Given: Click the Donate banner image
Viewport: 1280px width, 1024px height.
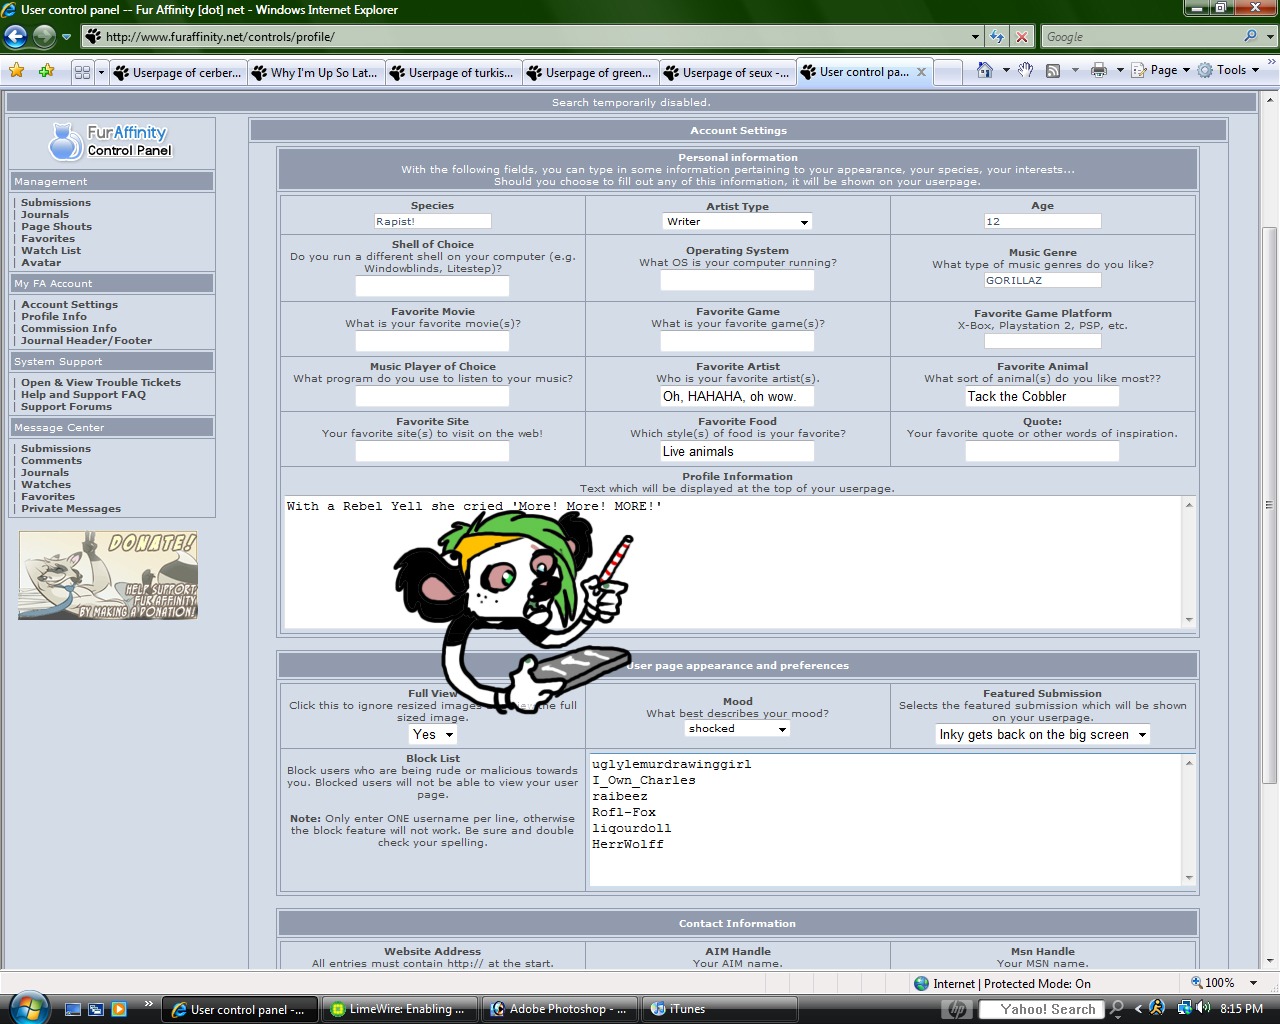Looking at the screenshot, I should (108, 575).
